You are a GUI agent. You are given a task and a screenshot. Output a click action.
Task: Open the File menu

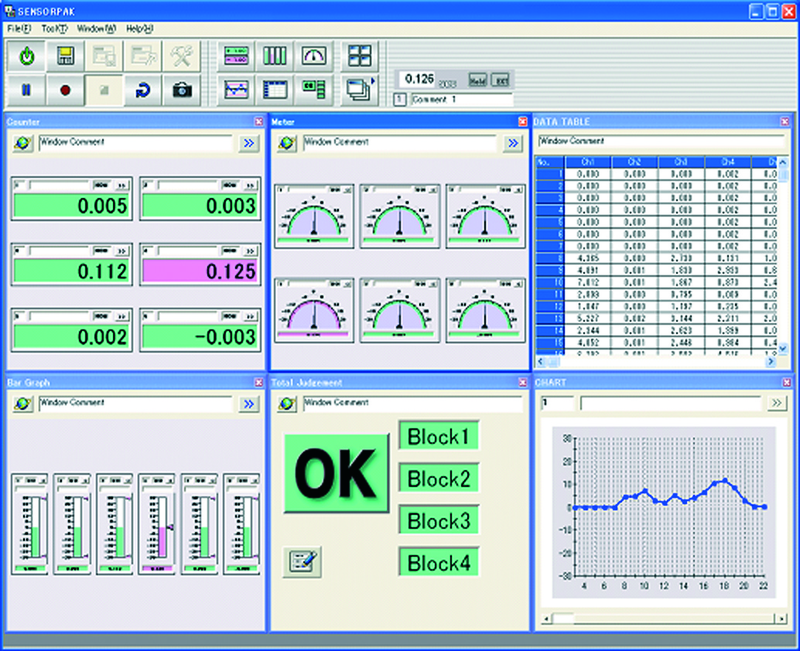pos(20,28)
